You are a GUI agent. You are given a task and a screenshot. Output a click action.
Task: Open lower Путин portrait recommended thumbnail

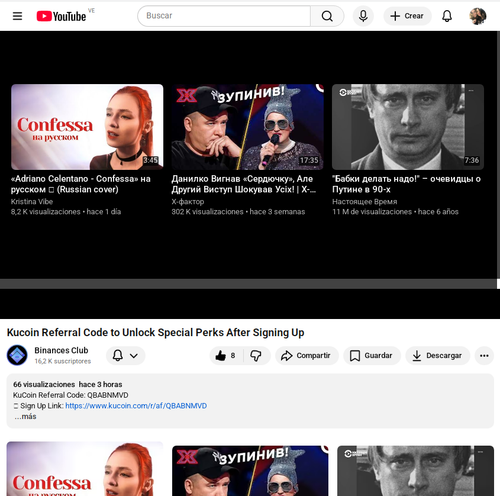(415, 471)
